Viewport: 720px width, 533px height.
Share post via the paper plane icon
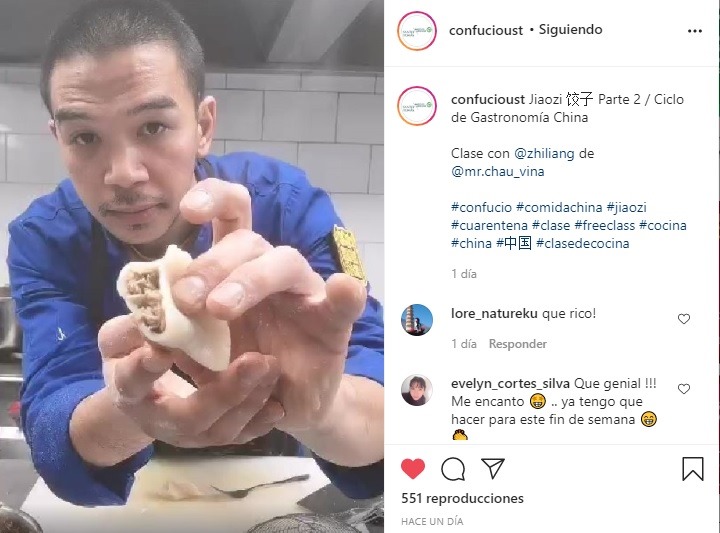(x=493, y=468)
